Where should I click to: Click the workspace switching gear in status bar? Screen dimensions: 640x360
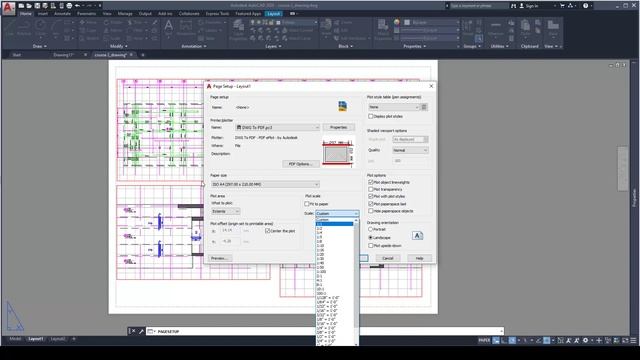tap(586, 340)
